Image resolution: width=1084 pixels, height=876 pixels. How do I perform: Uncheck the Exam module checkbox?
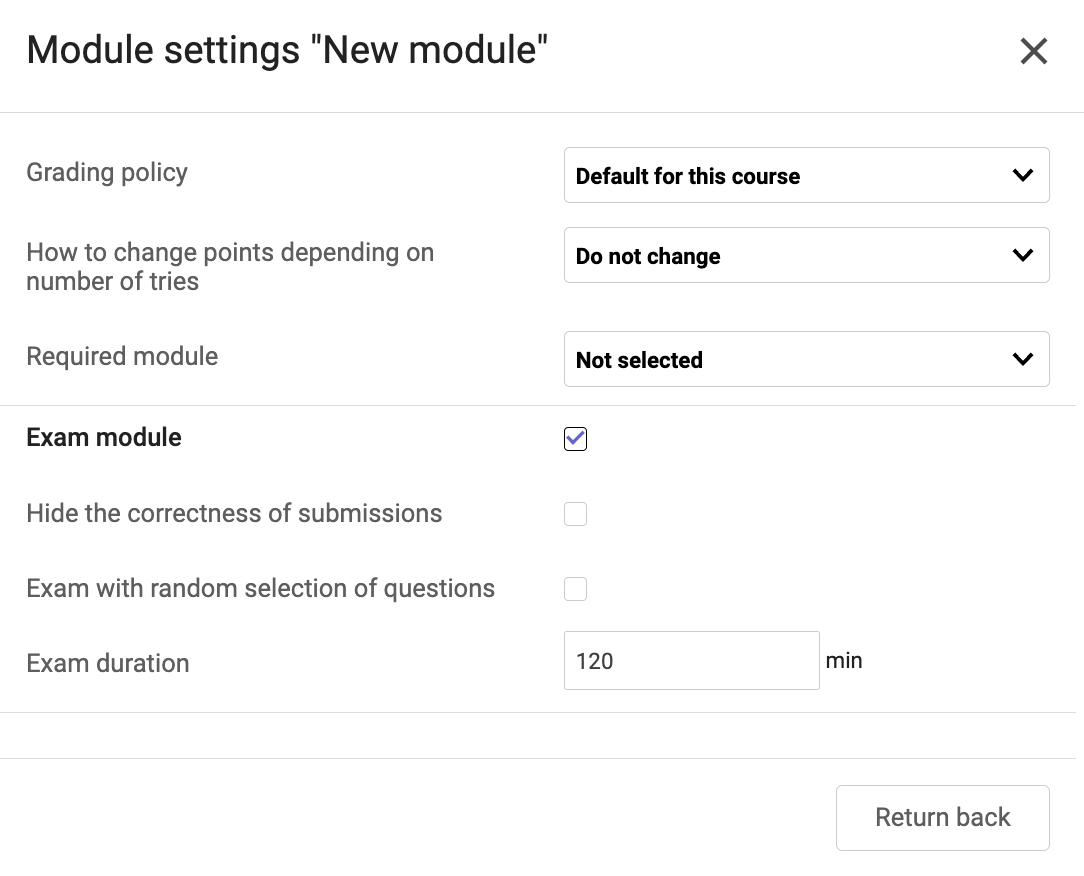click(x=575, y=439)
